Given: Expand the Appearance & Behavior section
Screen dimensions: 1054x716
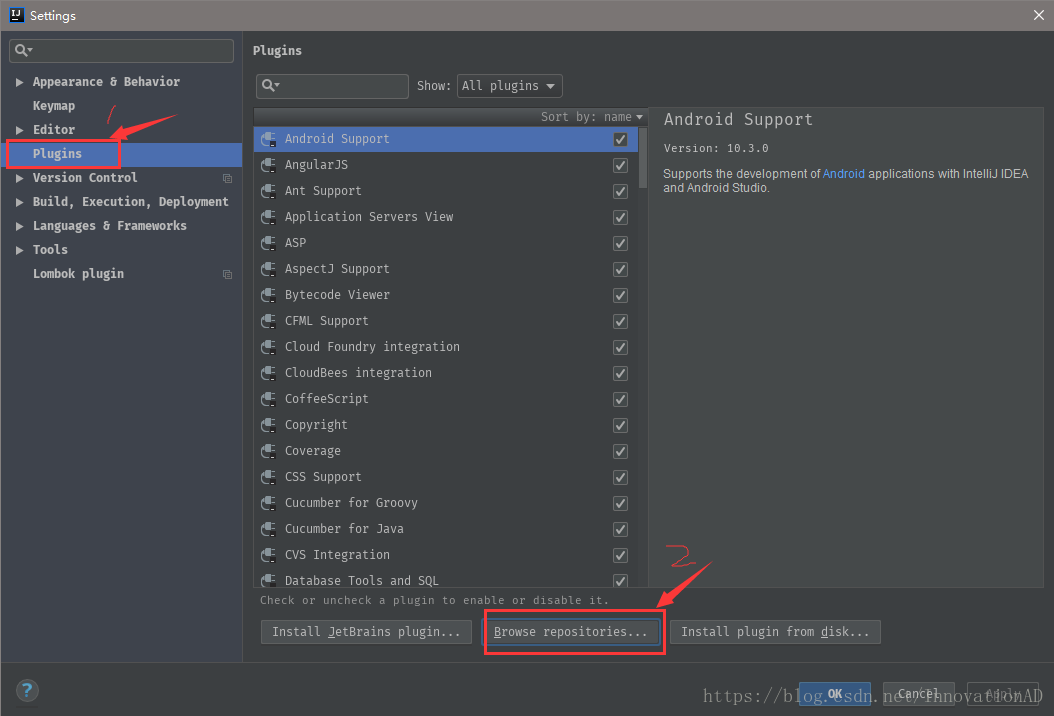Looking at the screenshot, I should click(x=19, y=82).
